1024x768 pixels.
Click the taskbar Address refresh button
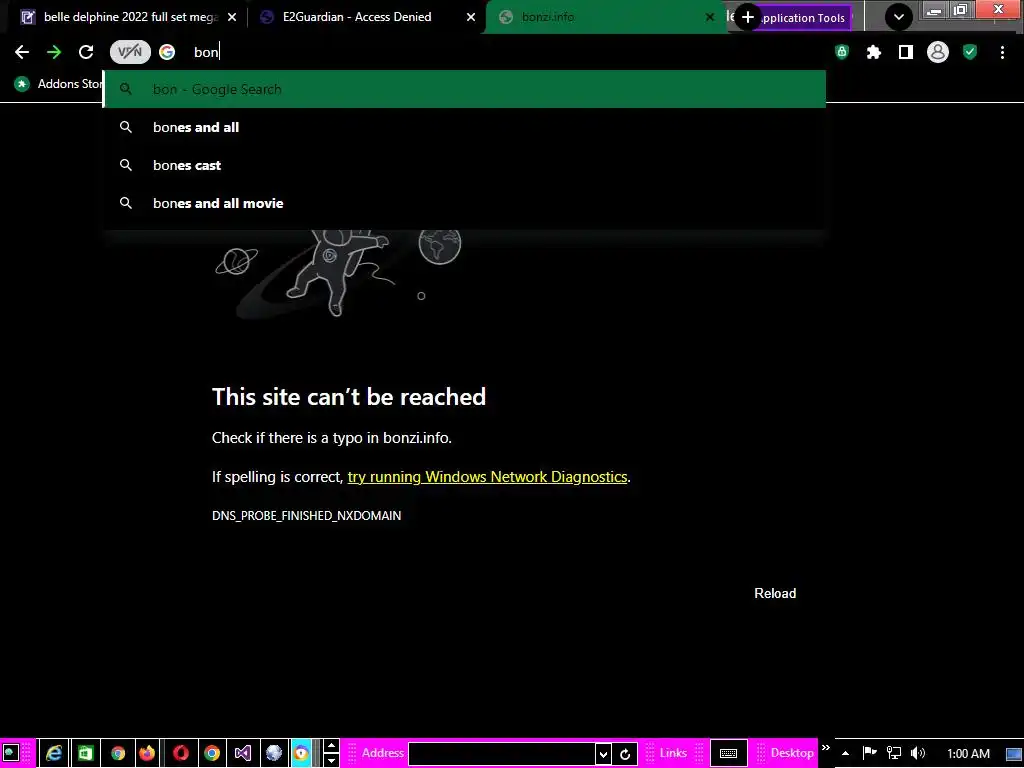click(x=625, y=754)
